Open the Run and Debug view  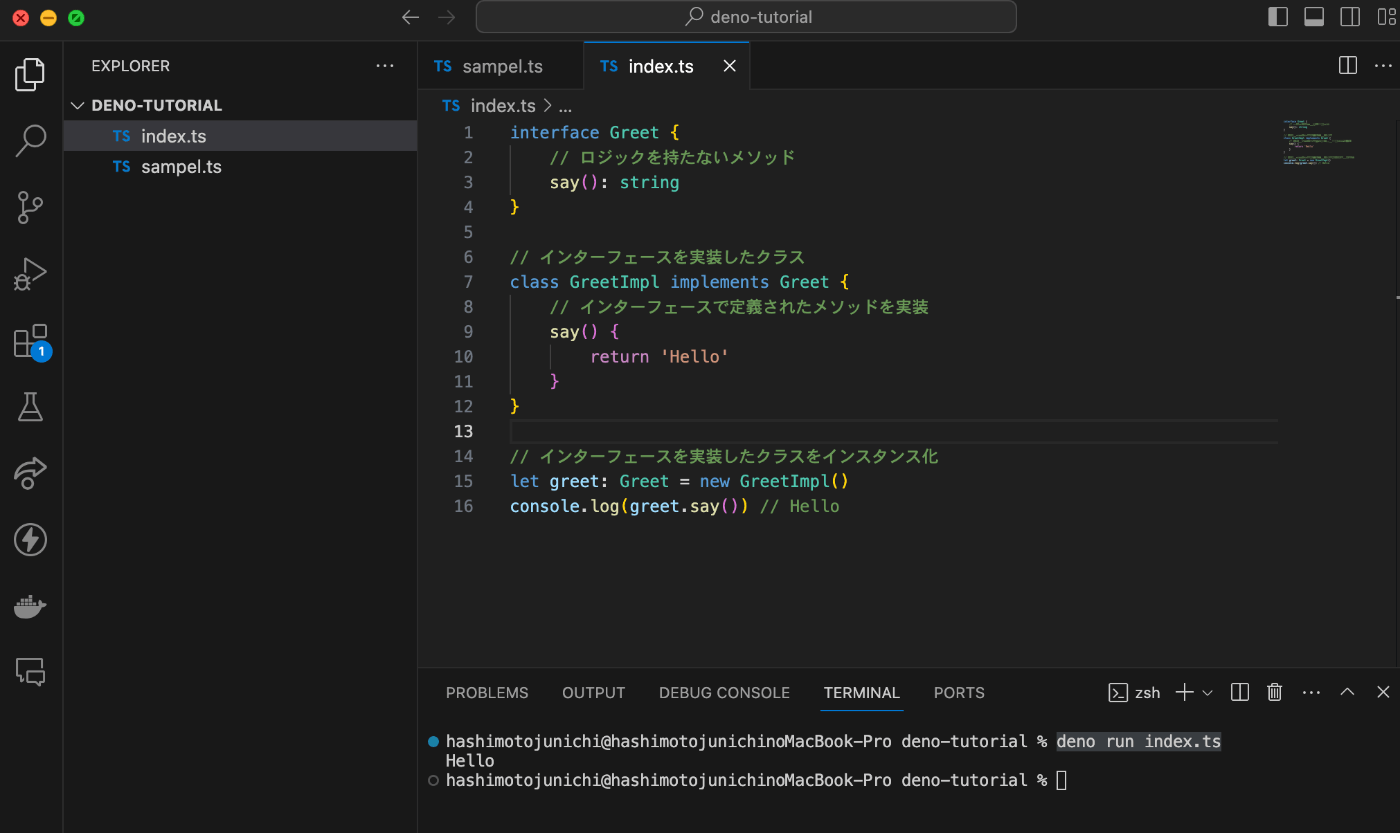click(31, 273)
